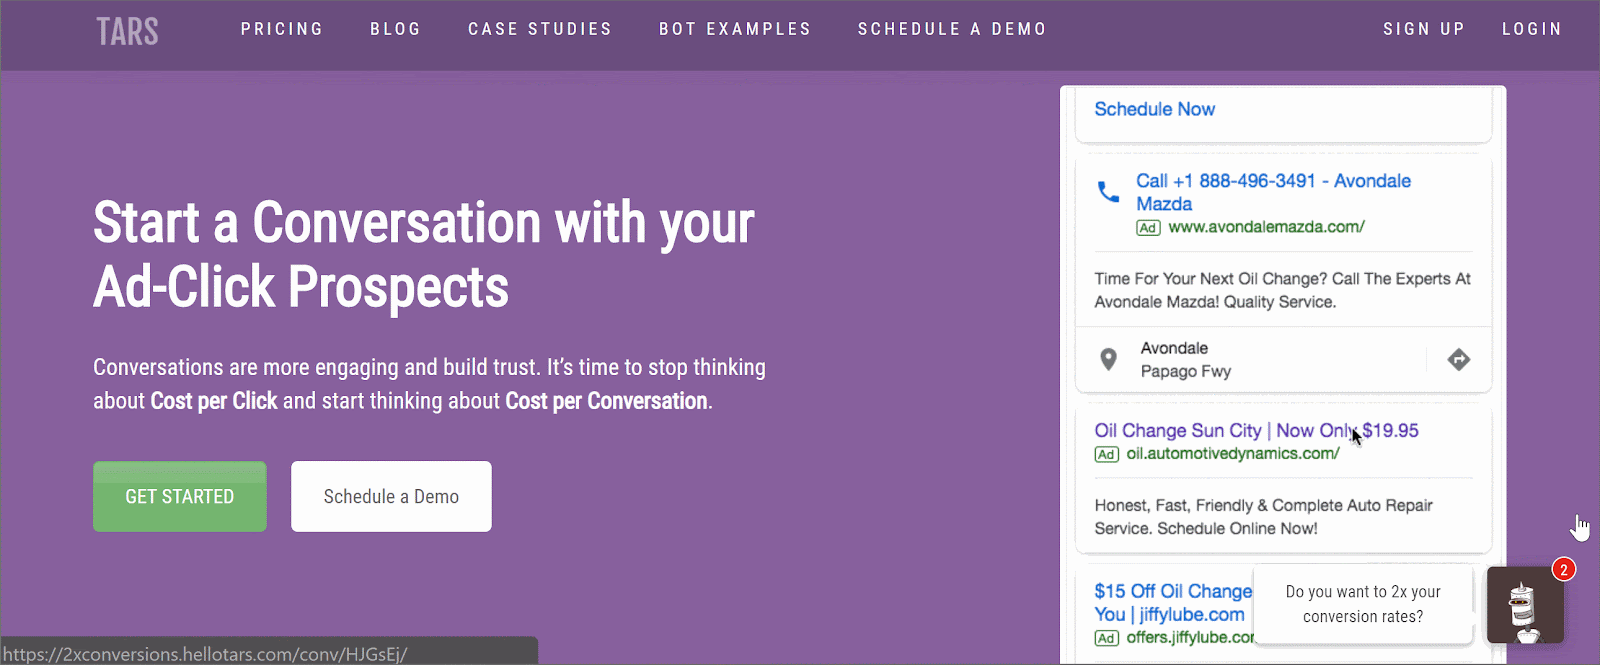Click the Schedule Now link
1600x665 pixels.
pos(1155,109)
